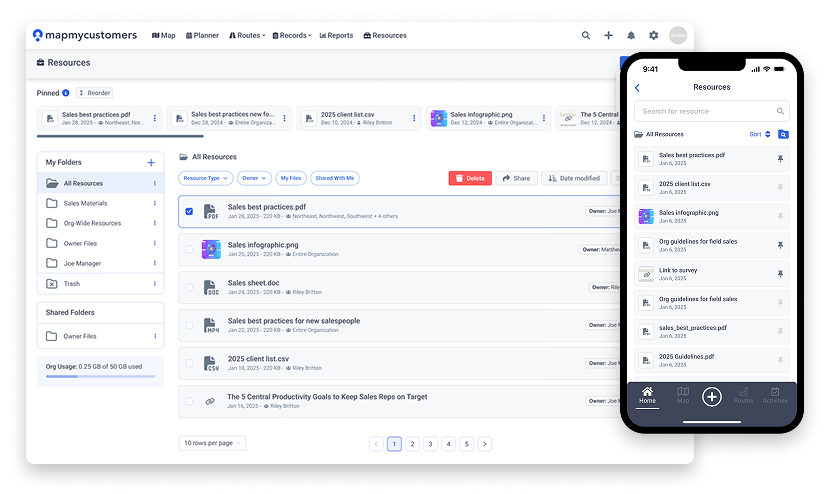Screen dimensions: 832x494
Task: Select the Sales infographic.png checkbox
Action: (x=190, y=249)
